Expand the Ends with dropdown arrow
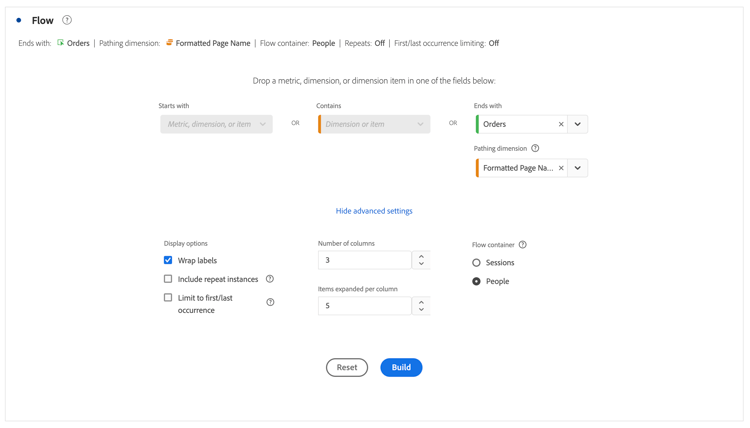The height and width of the screenshot is (428, 750). click(578, 124)
